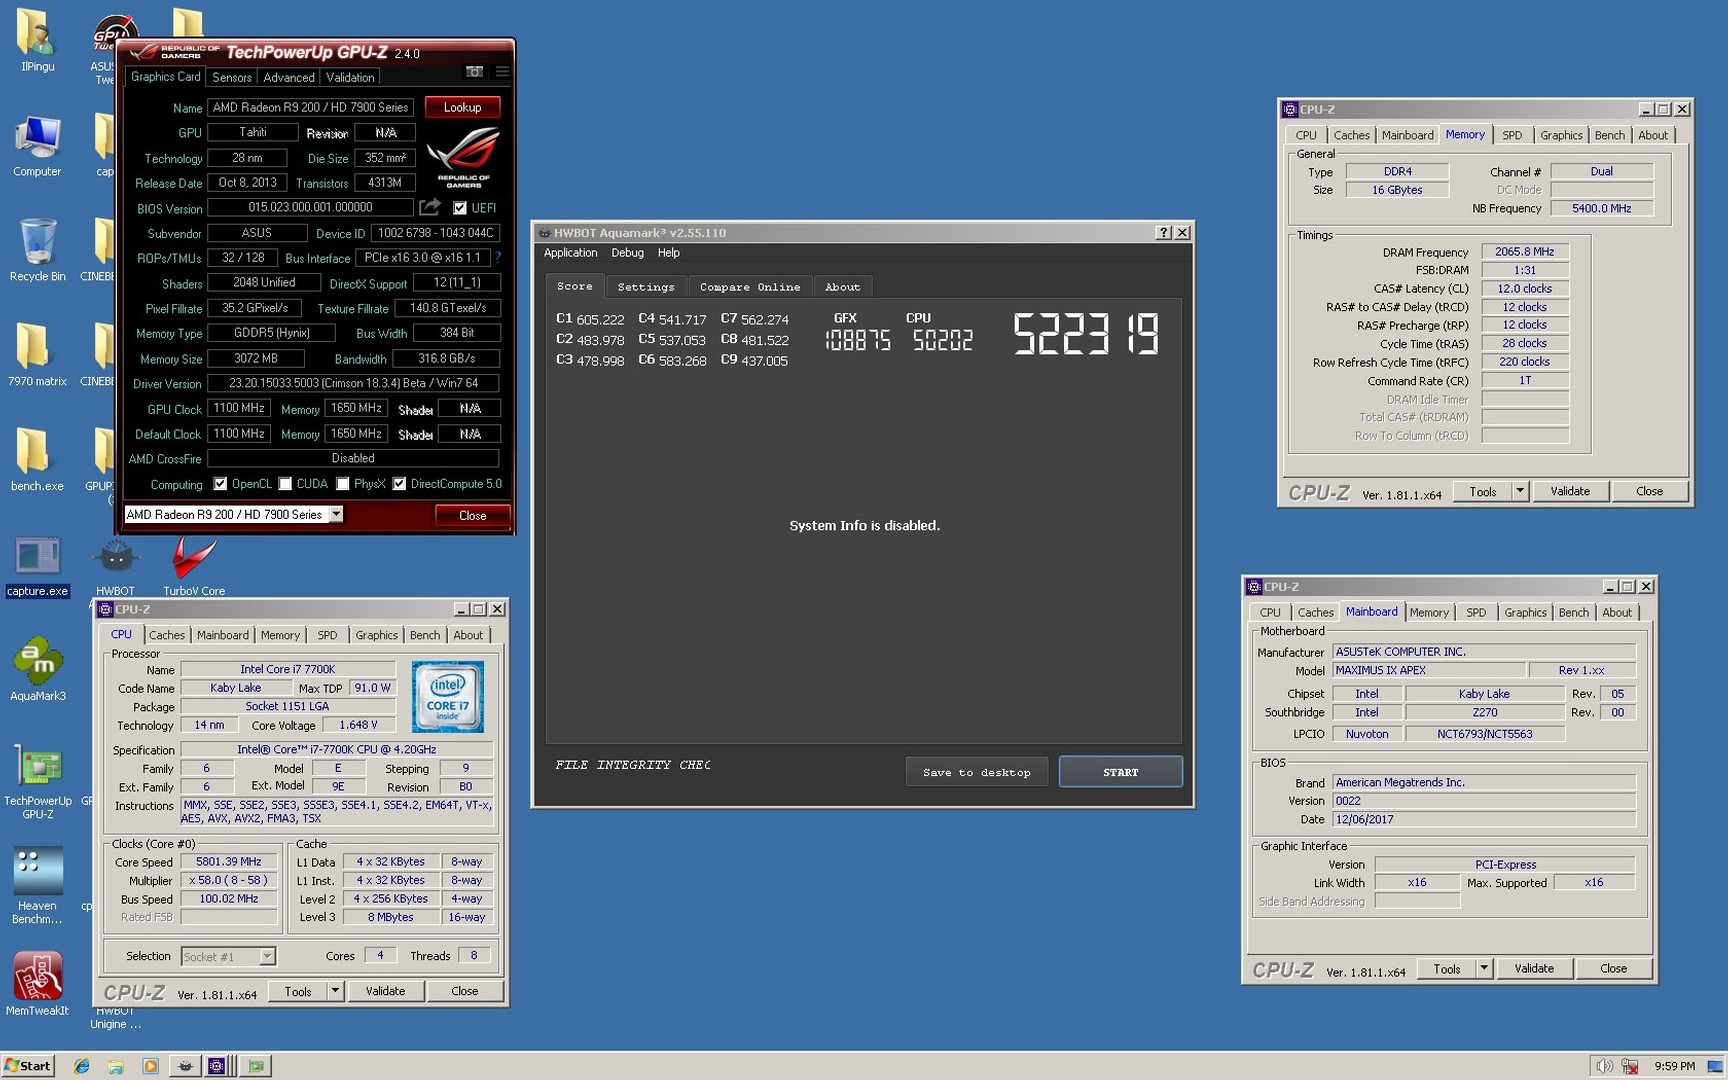The image size is (1728, 1080).
Task: Click the BIOS version share/export icon
Action: click(x=430, y=207)
